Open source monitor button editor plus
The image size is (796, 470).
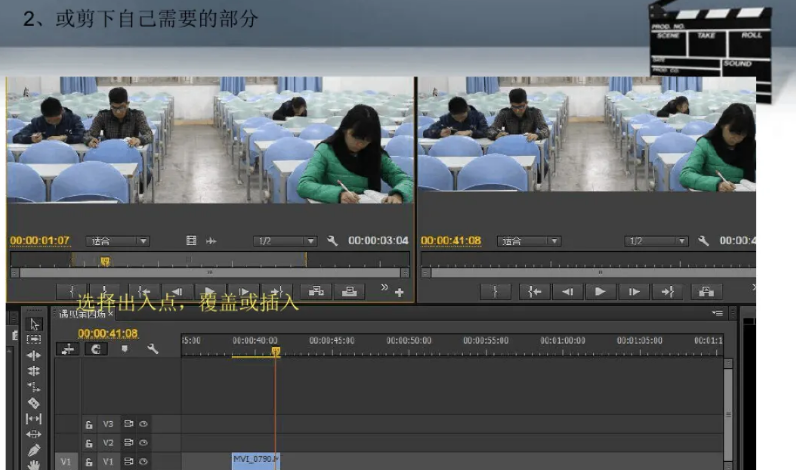(x=400, y=292)
